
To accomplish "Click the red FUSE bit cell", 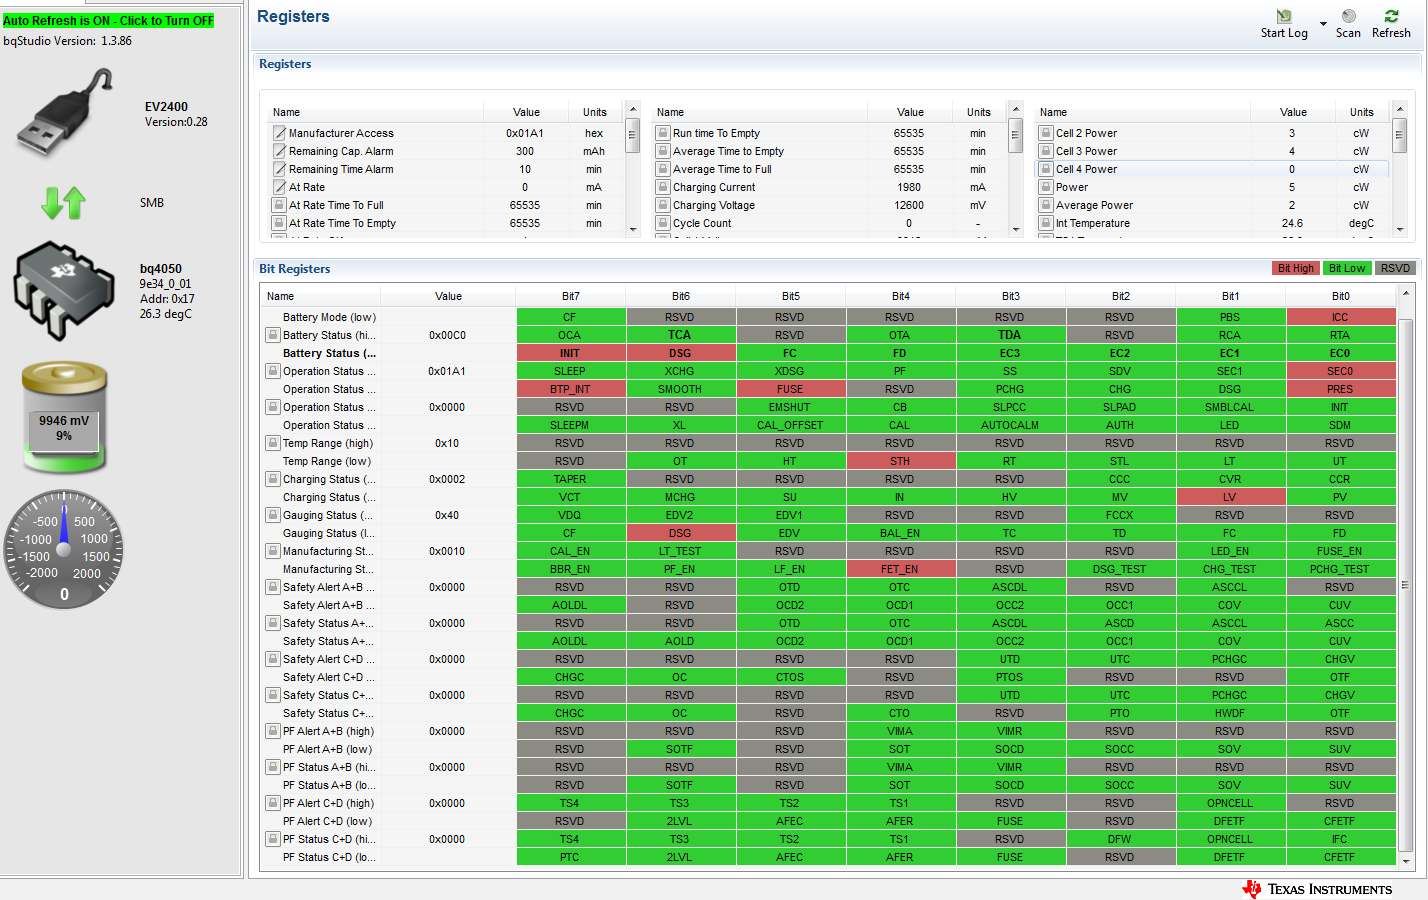I will coord(790,389).
